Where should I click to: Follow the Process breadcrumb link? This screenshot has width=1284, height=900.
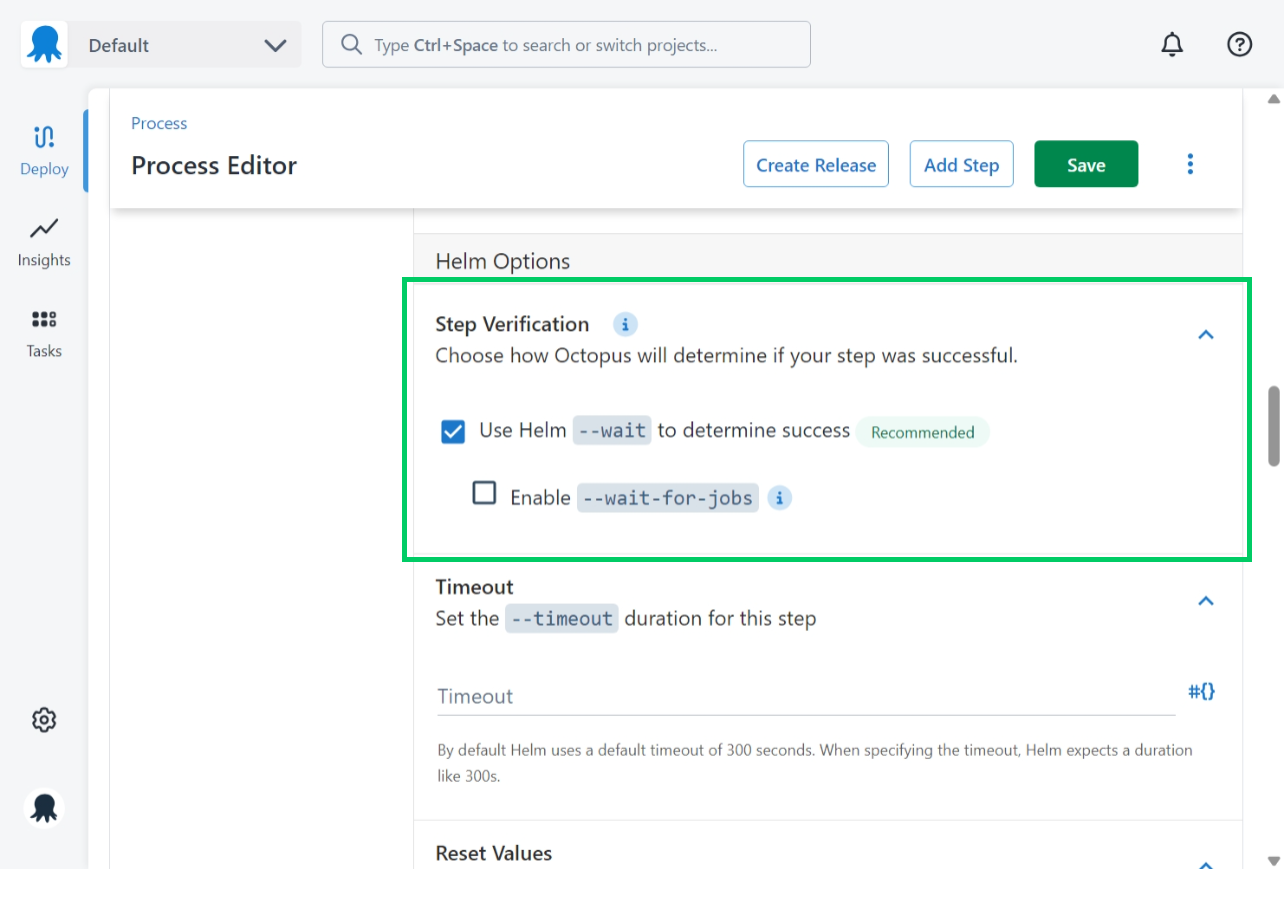(159, 123)
